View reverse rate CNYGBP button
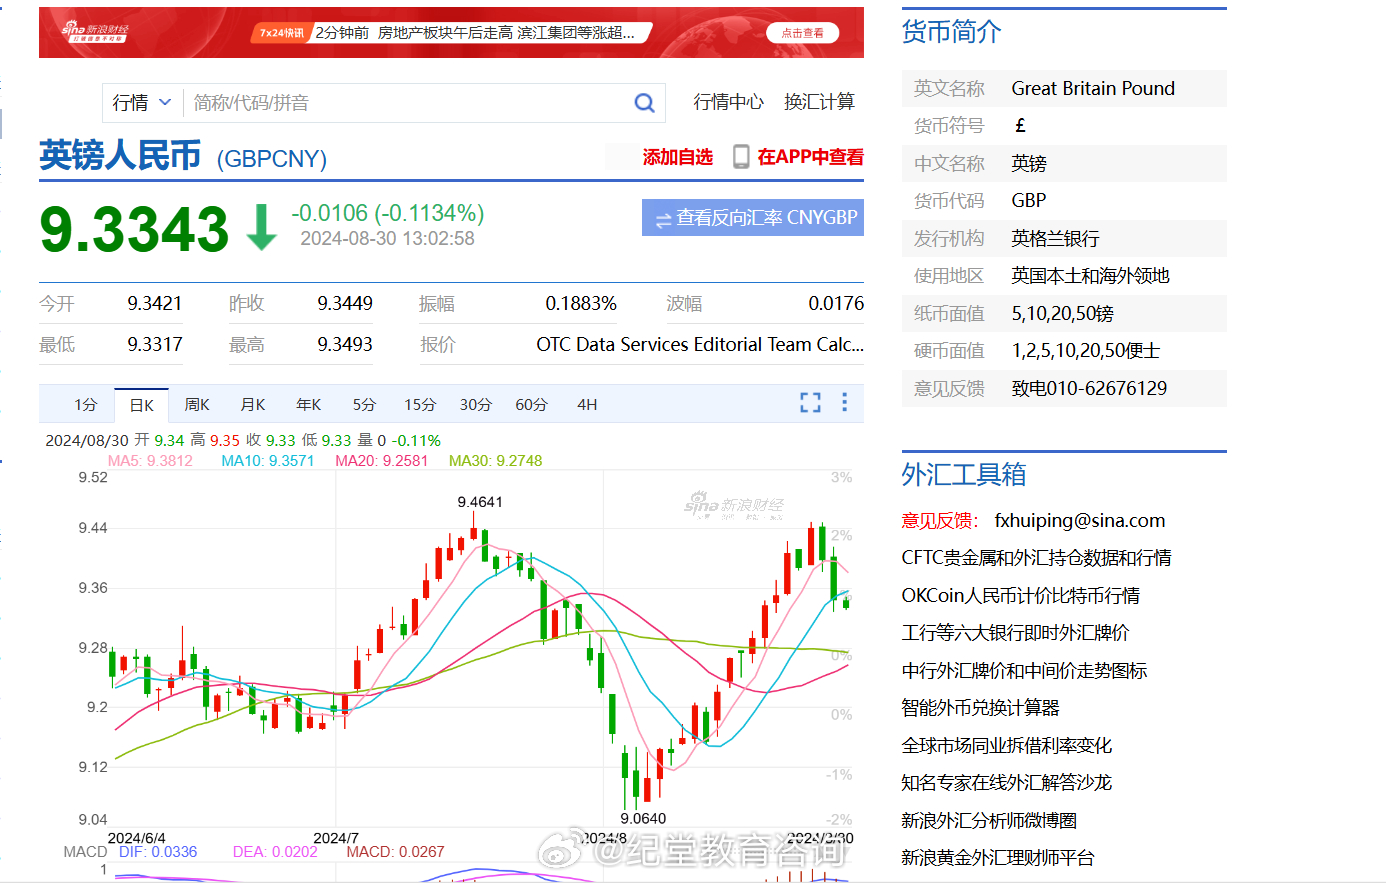 click(x=753, y=217)
